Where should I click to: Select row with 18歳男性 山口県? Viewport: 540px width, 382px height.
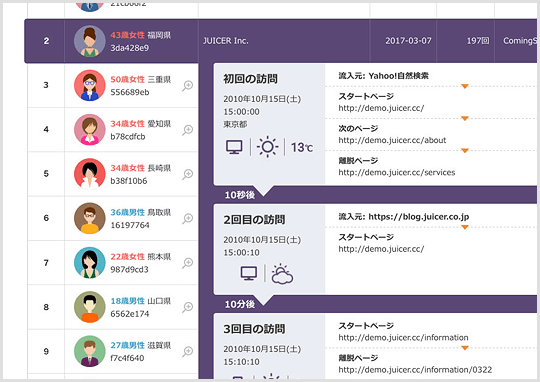tap(113, 307)
